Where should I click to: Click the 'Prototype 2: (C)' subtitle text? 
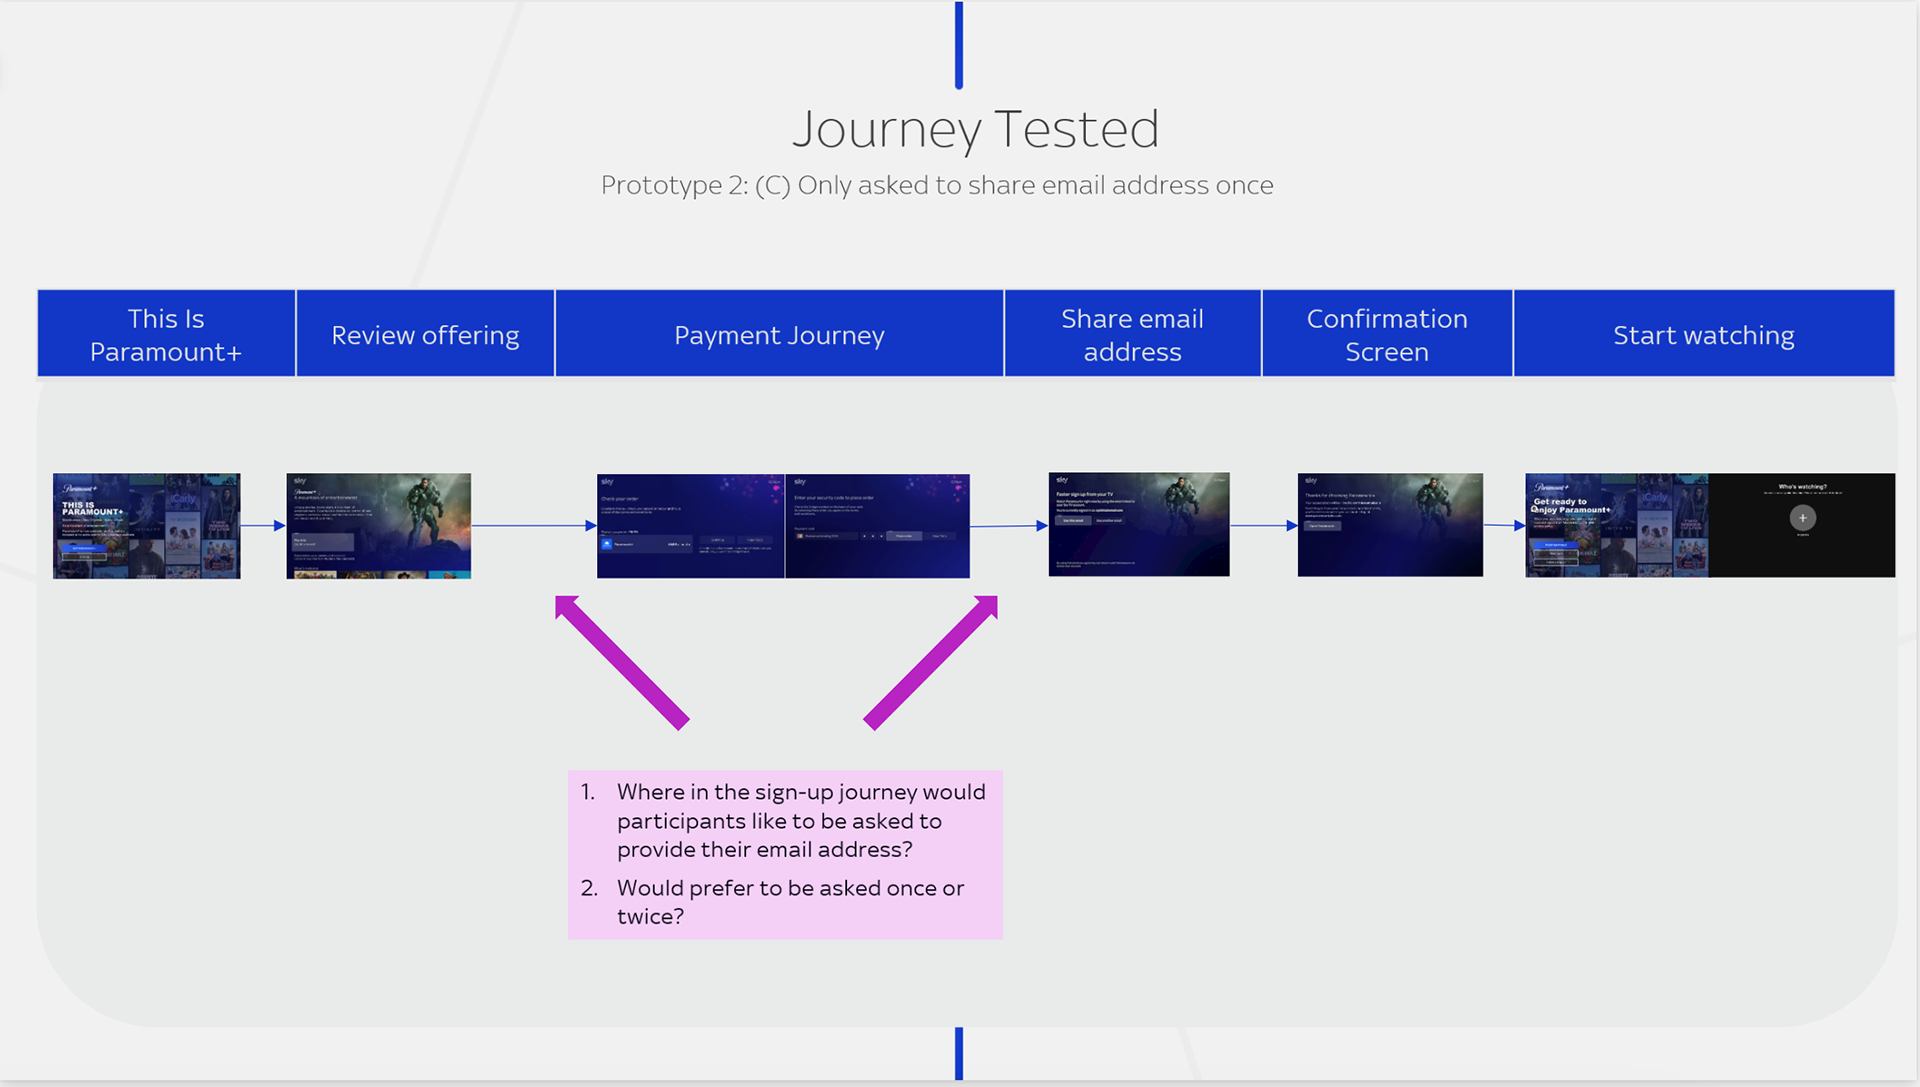click(937, 185)
